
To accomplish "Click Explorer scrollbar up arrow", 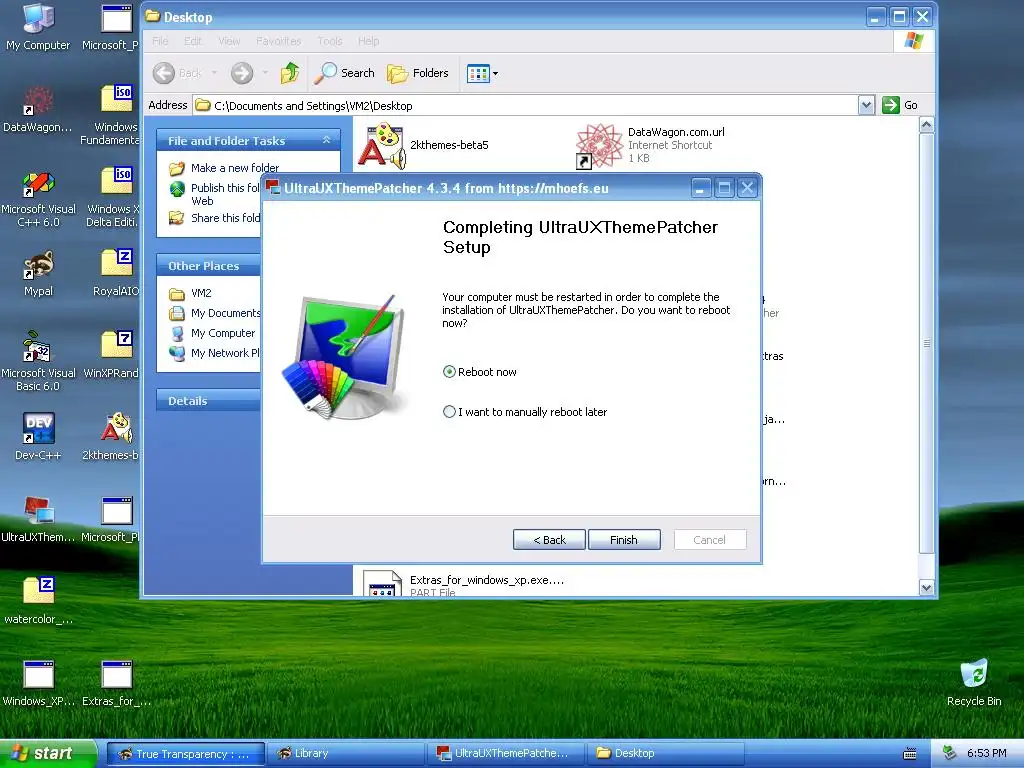I will 926,125.
